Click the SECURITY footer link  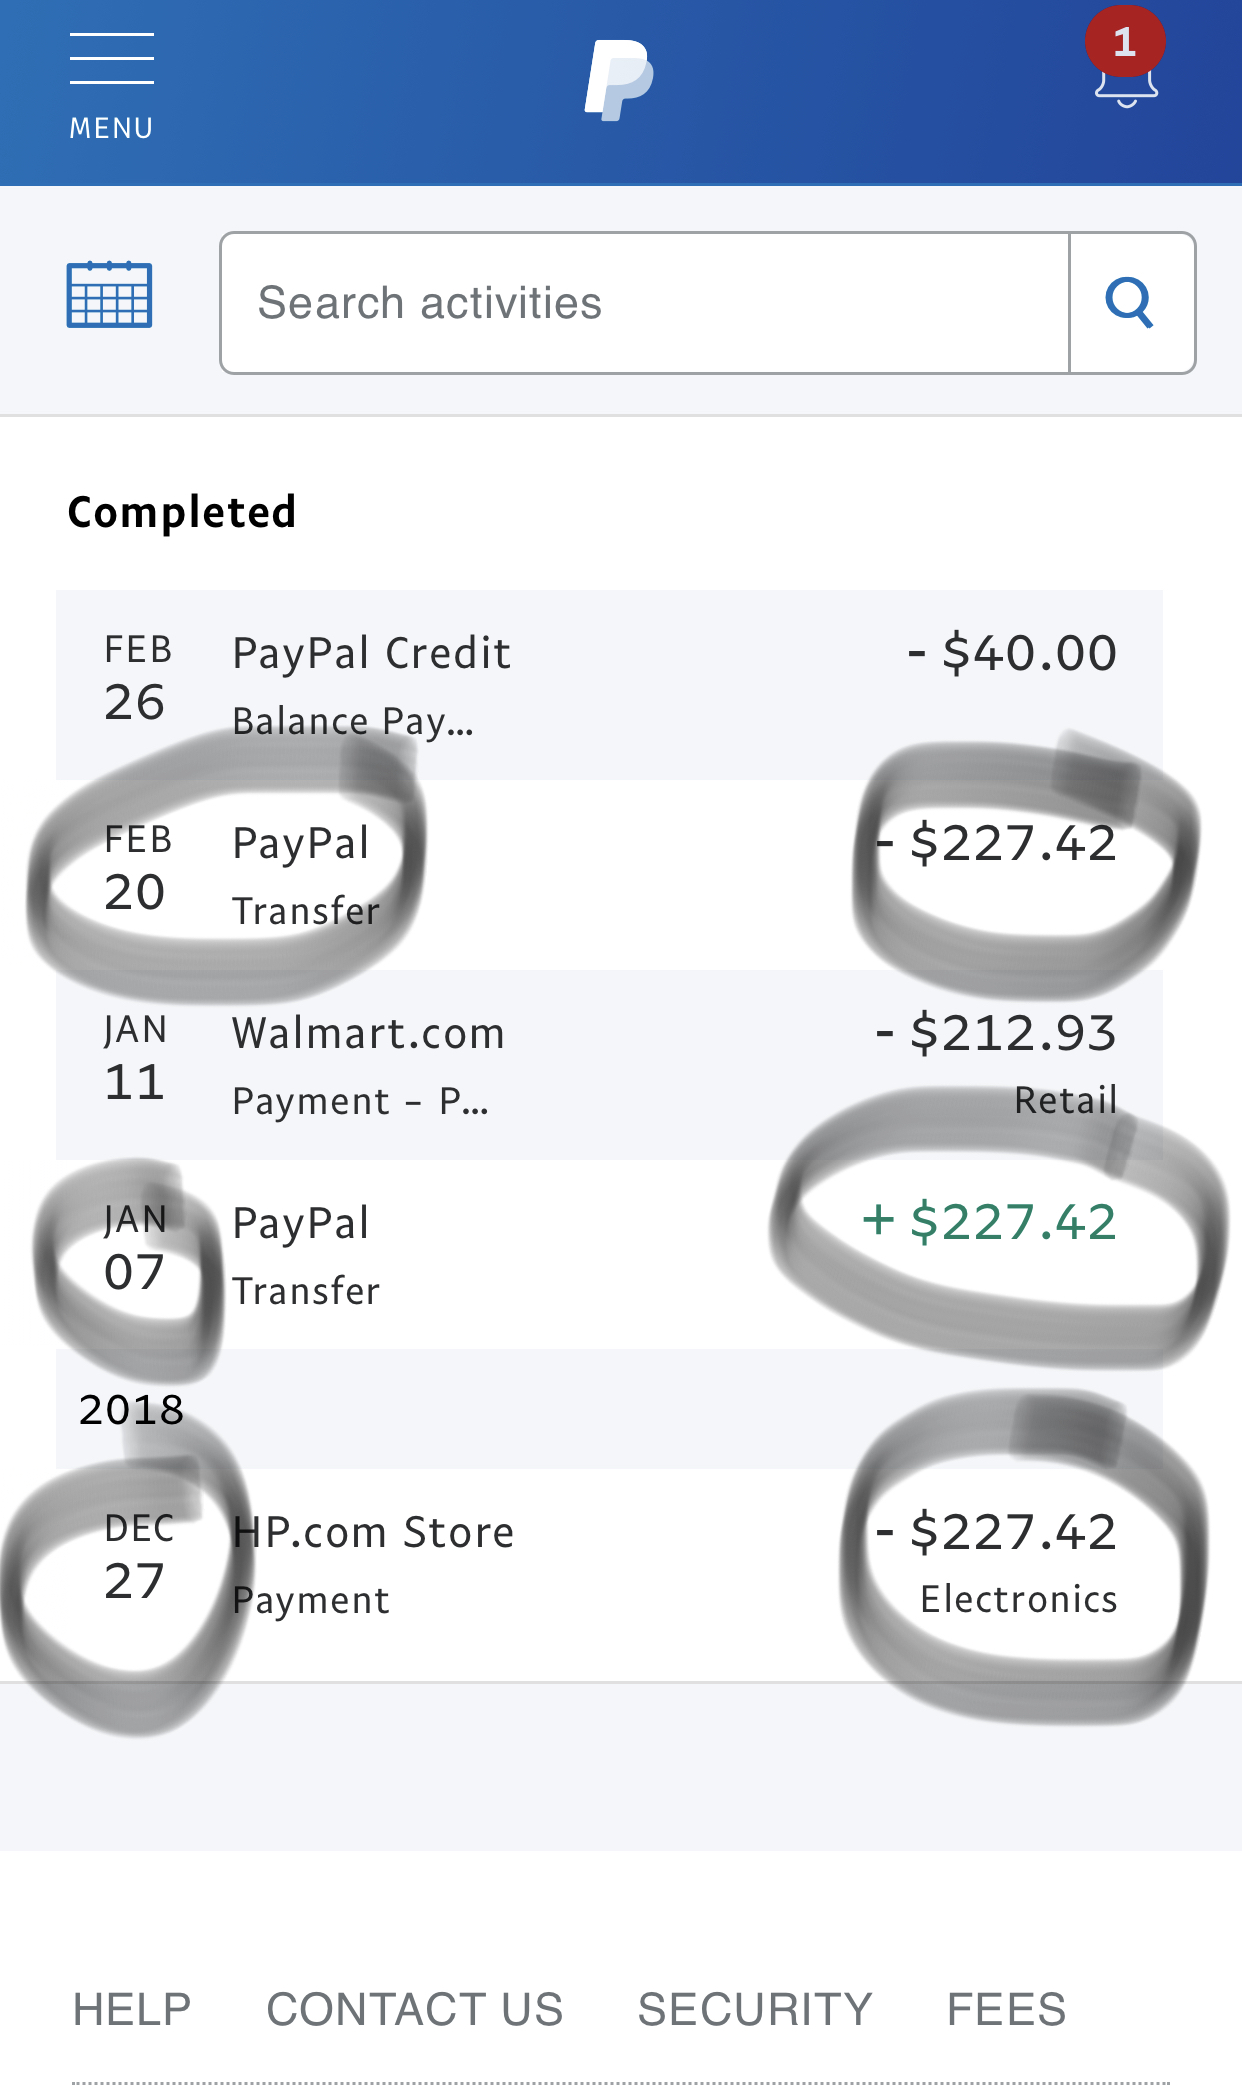(755, 2009)
